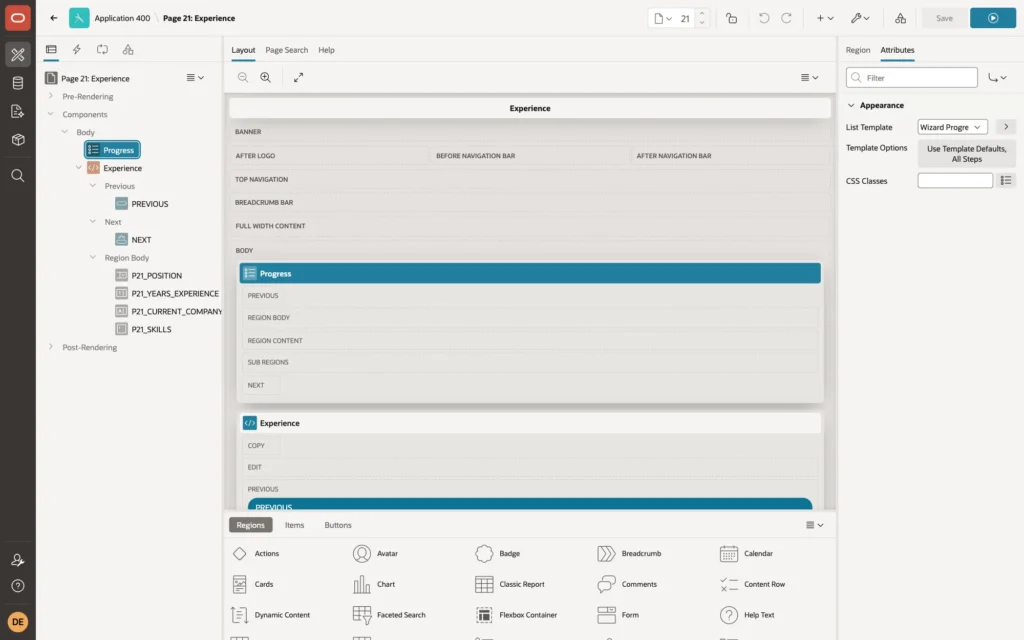Run the page with play button
The height and width of the screenshot is (640, 1024).
point(993,18)
